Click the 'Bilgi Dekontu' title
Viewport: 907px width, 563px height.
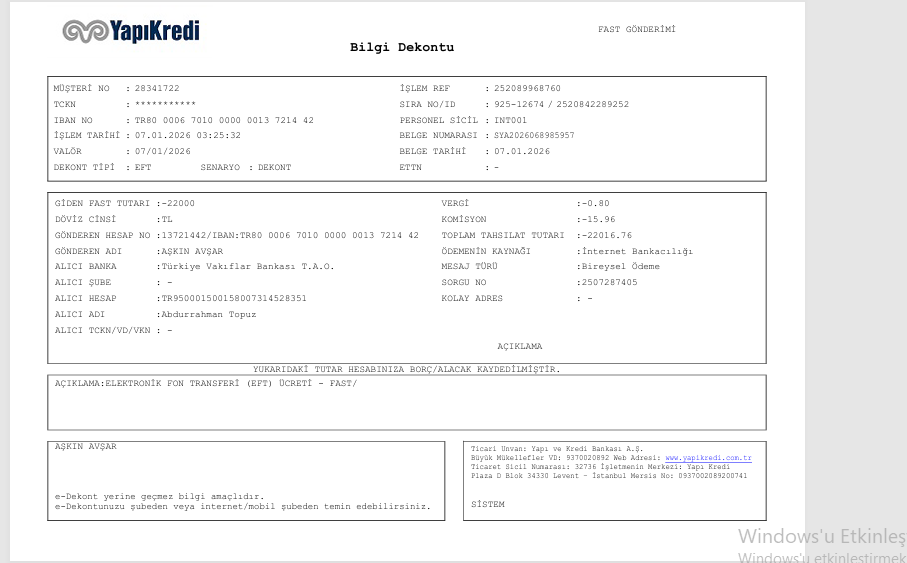[x=402, y=47]
